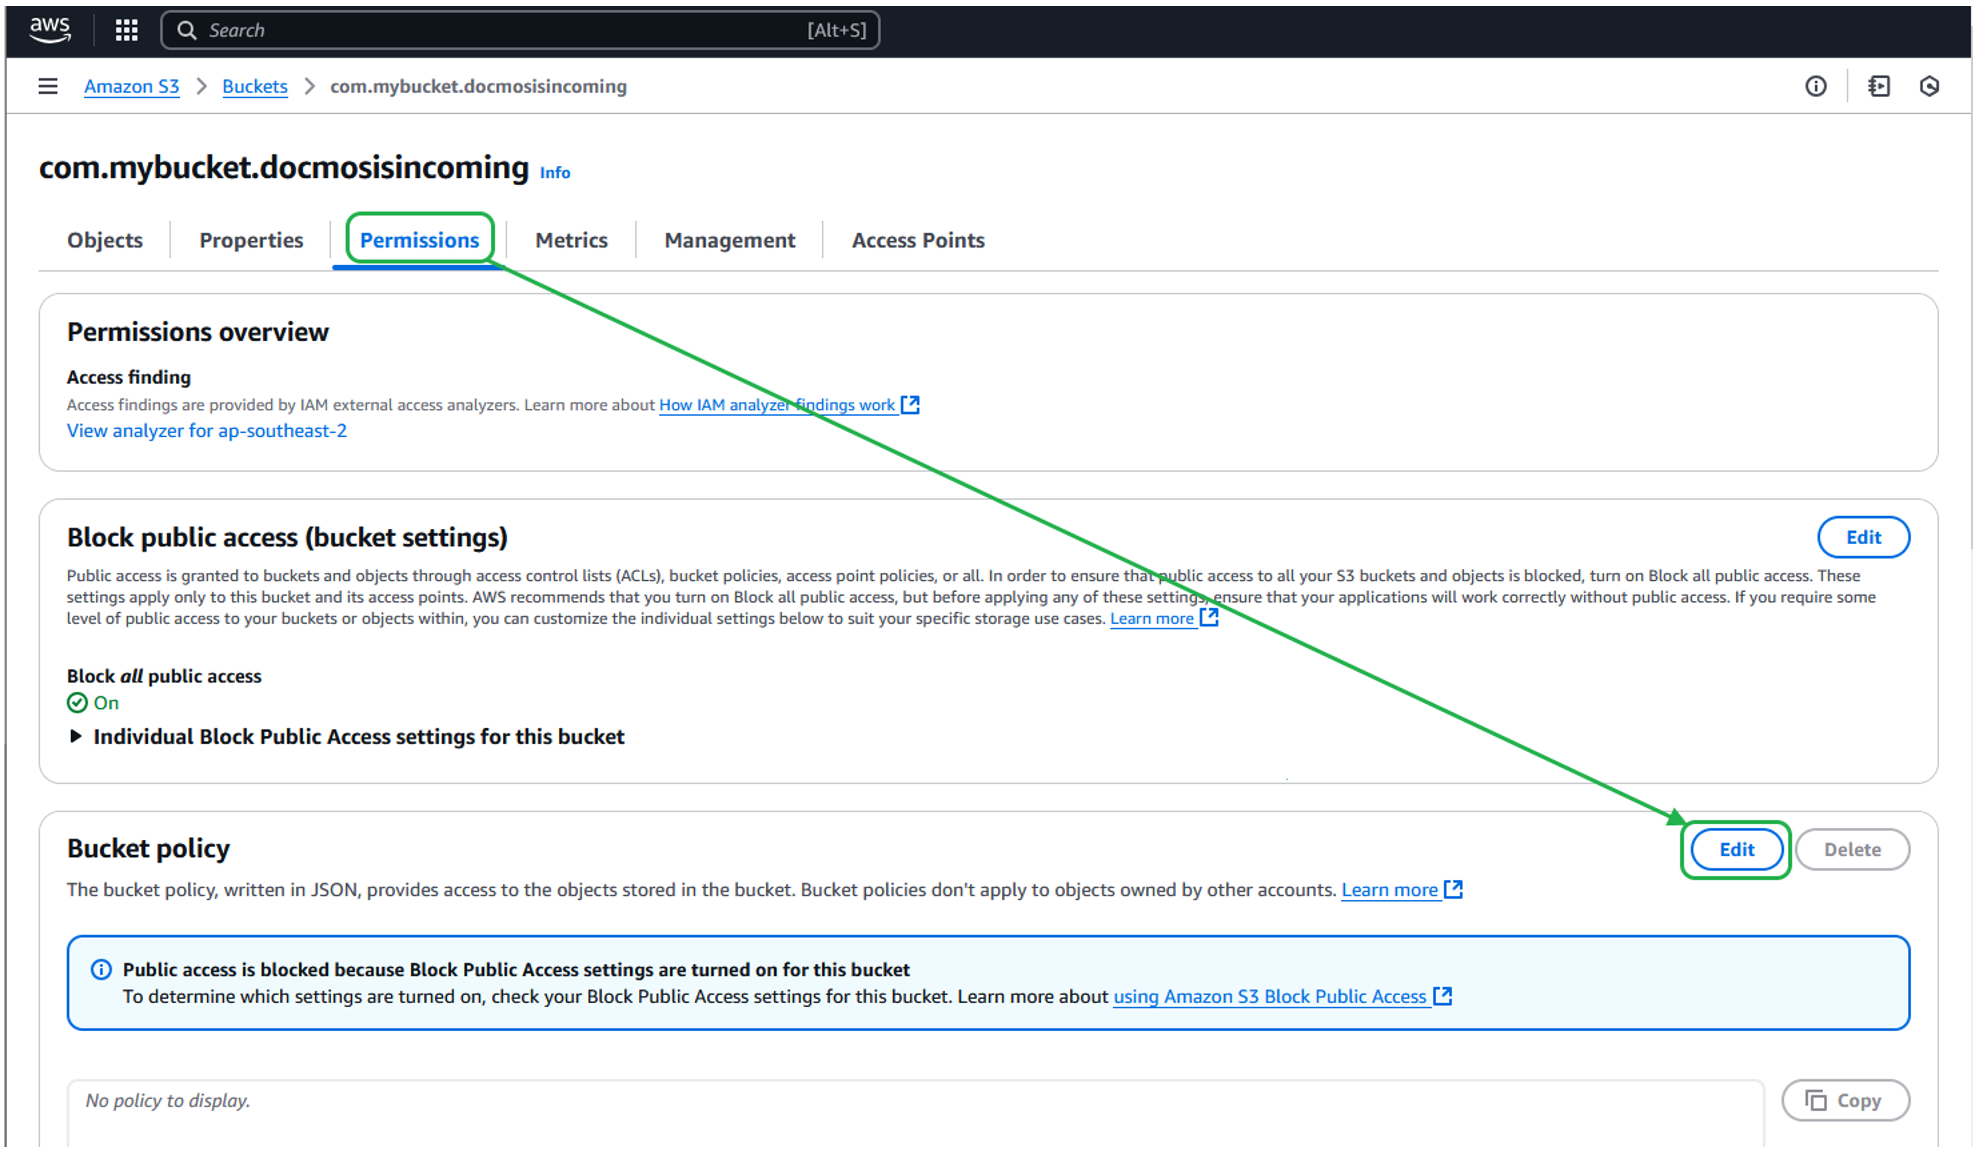Open the AWS services grid
This screenshot has height=1150, width=1973.
[125, 30]
